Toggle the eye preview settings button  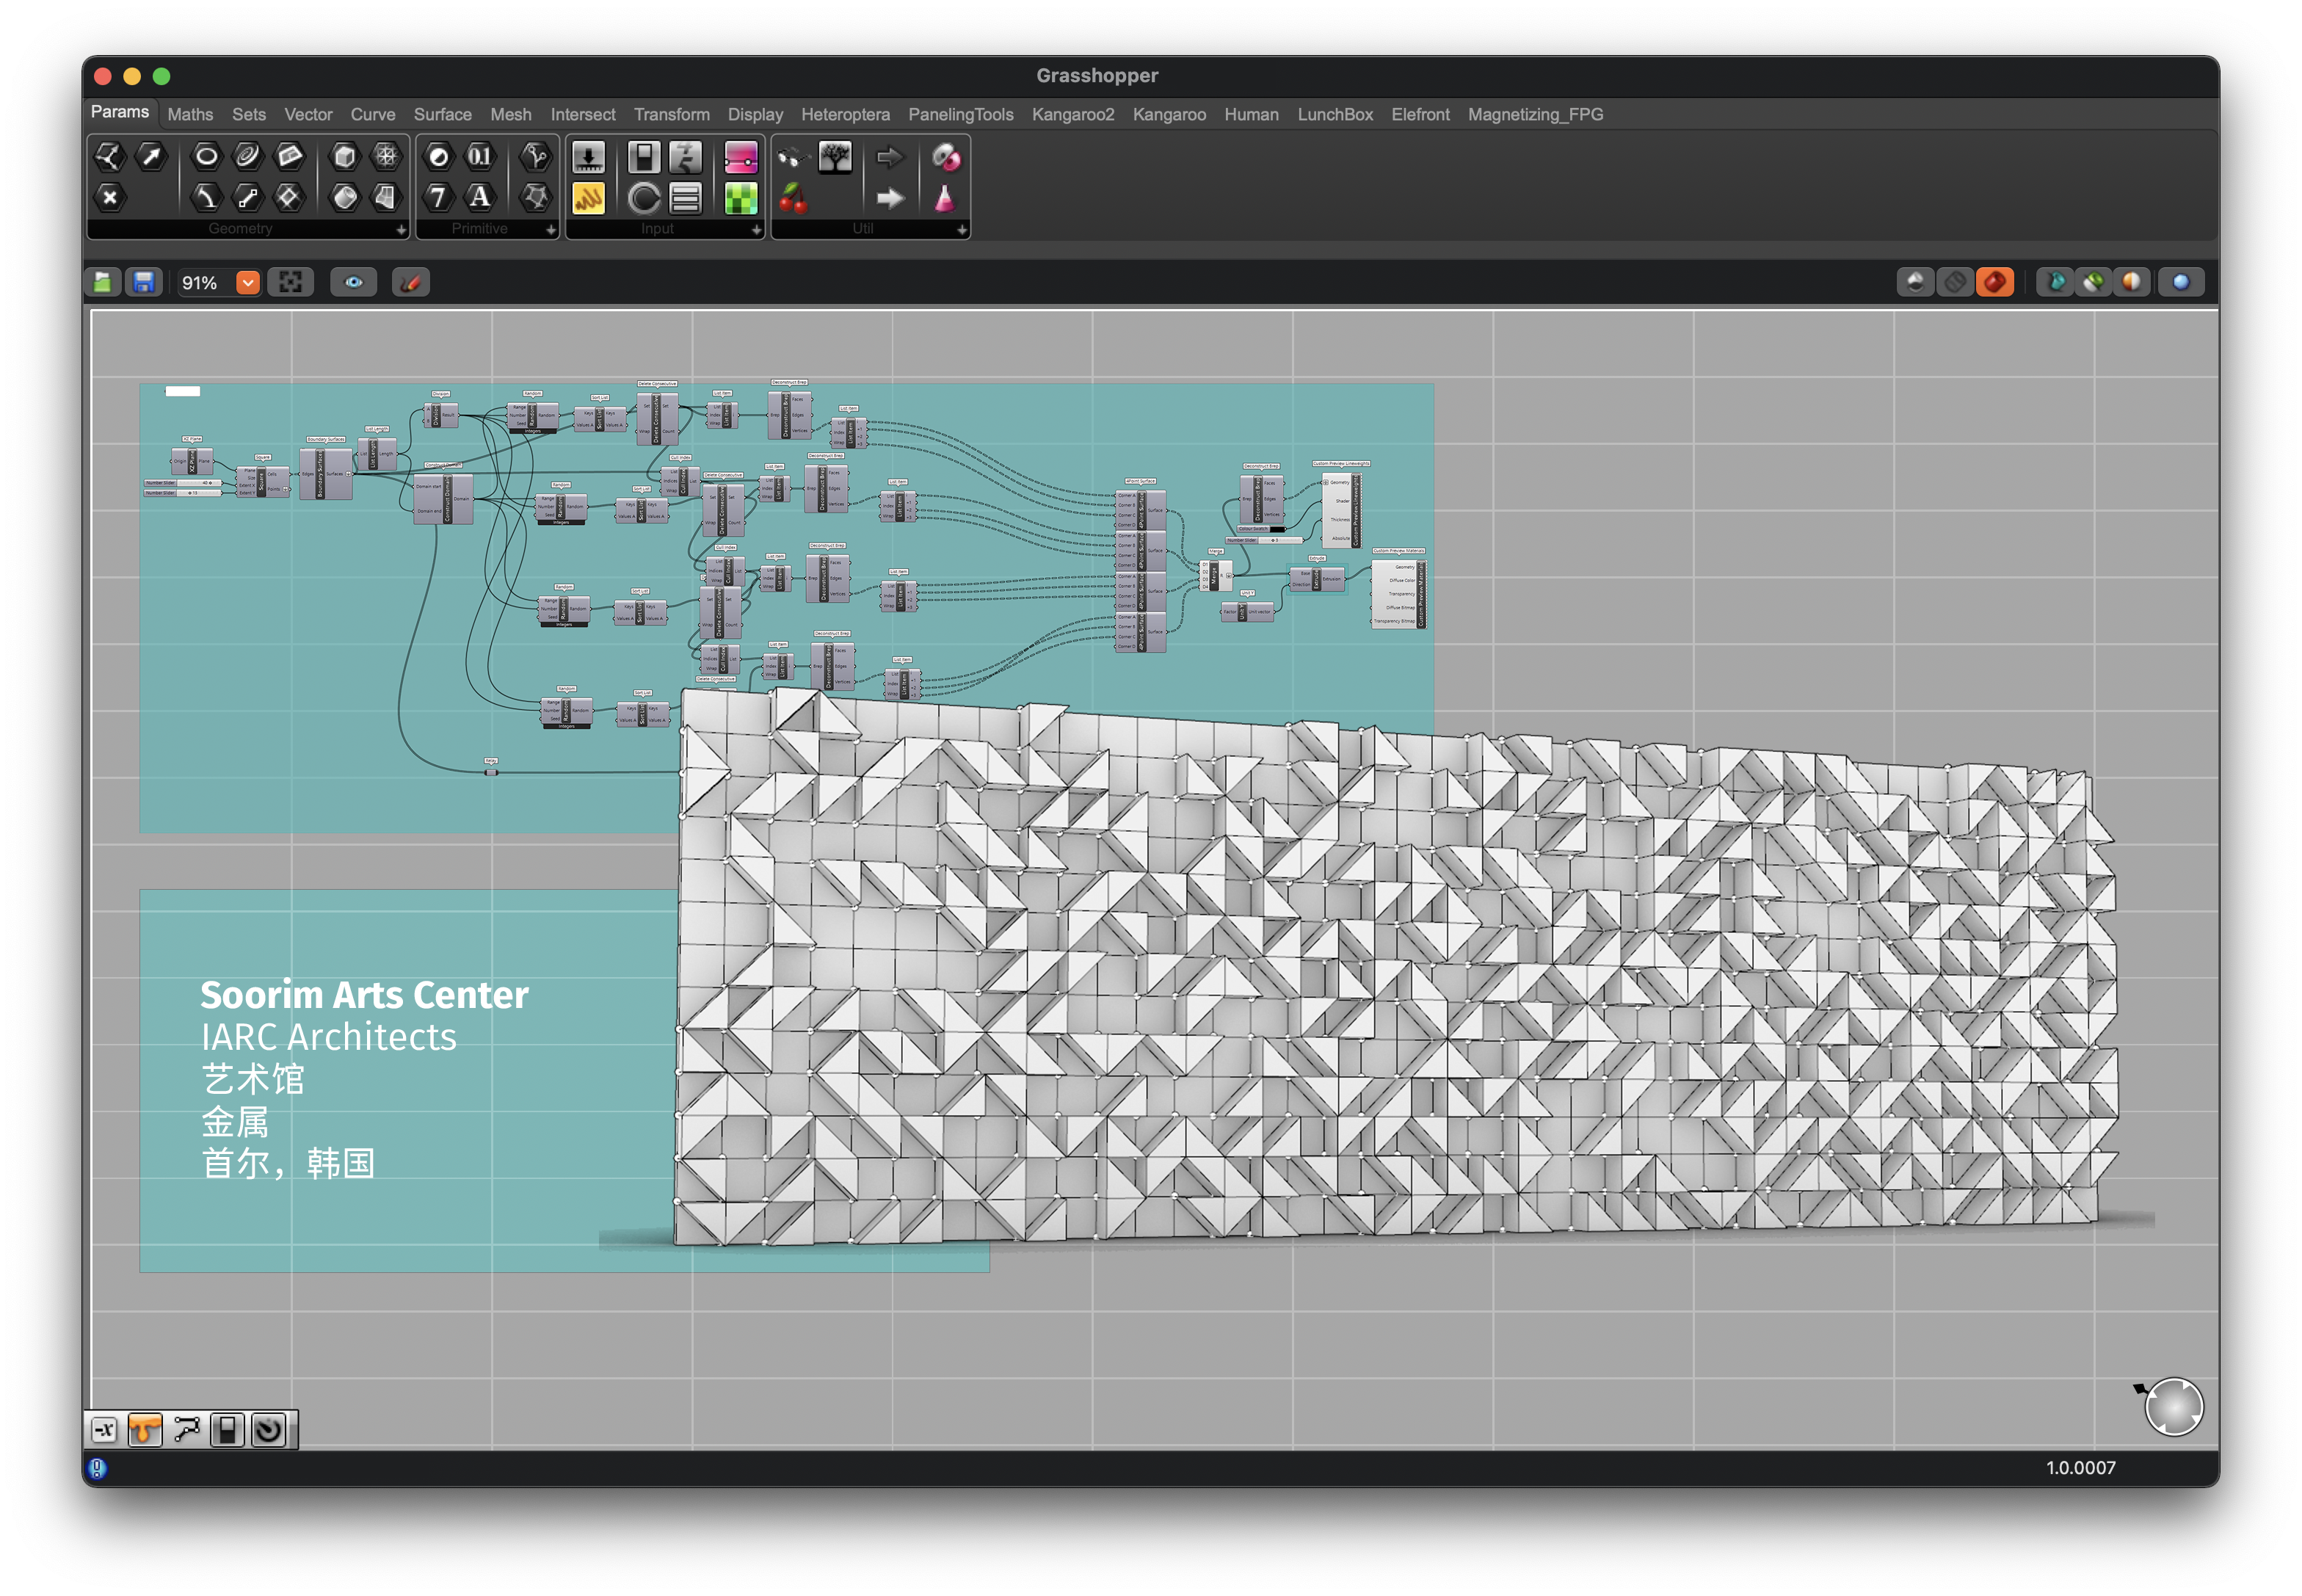coord(354,283)
